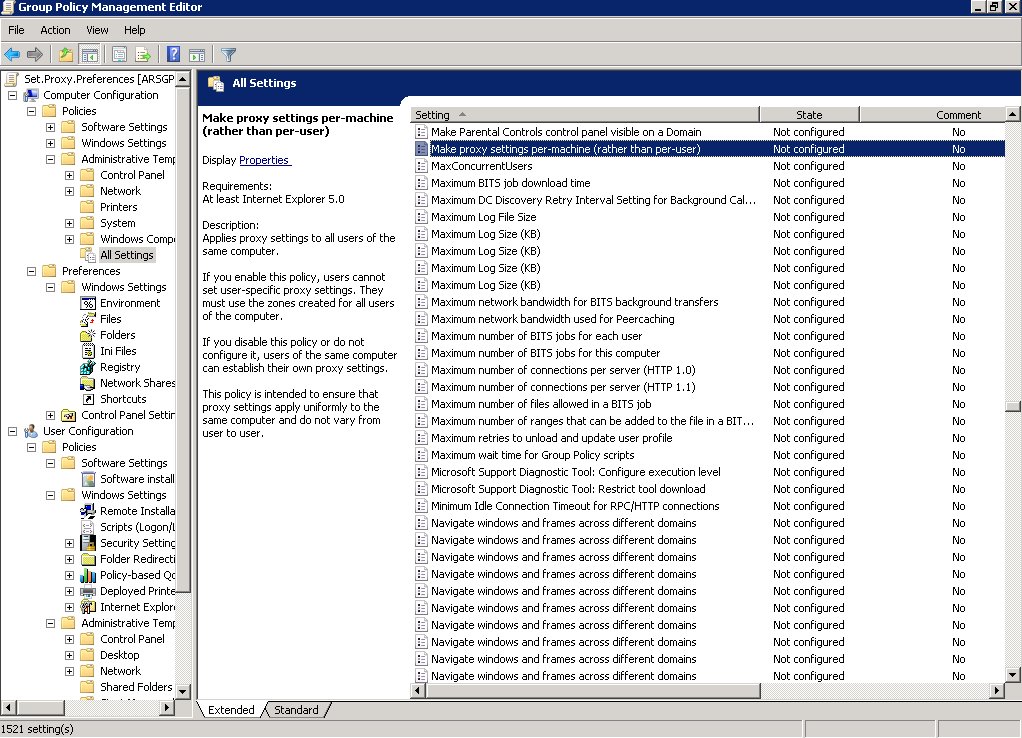Click the Back arrow toolbar icon
Viewport: 1022px width, 738px height.
(x=12, y=55)
